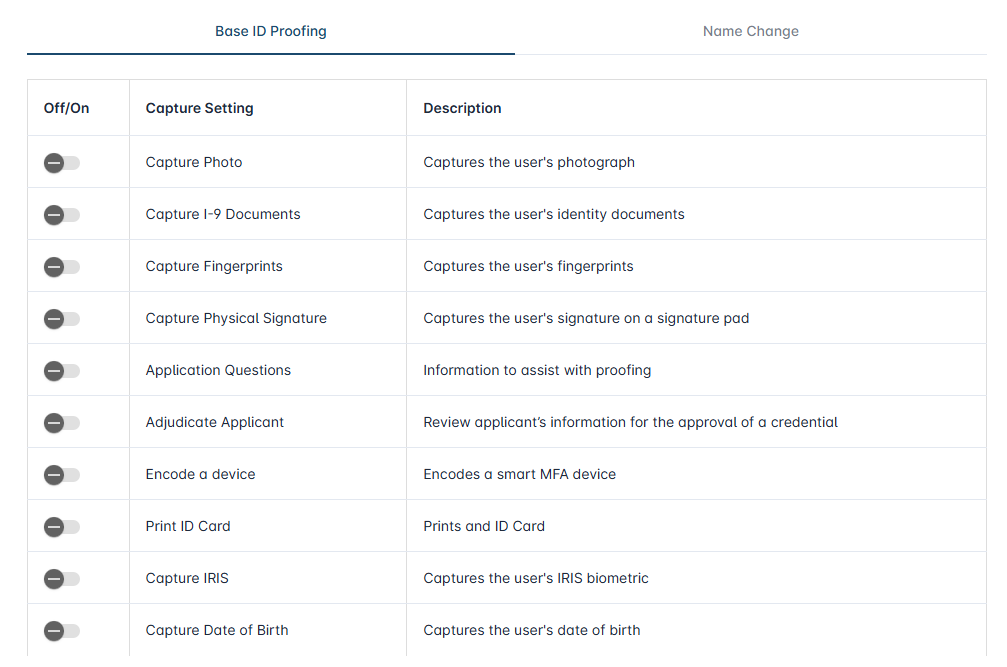Toggle Adjudicate Applicant setting on

tap(62, 423)
